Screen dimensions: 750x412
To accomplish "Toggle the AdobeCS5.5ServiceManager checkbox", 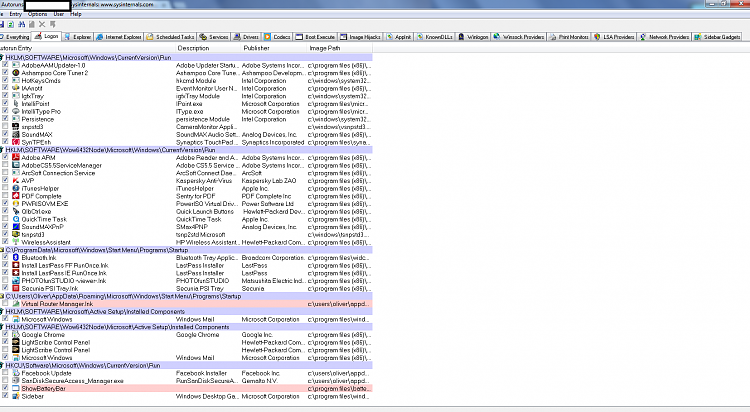I will tap(5, 165).
